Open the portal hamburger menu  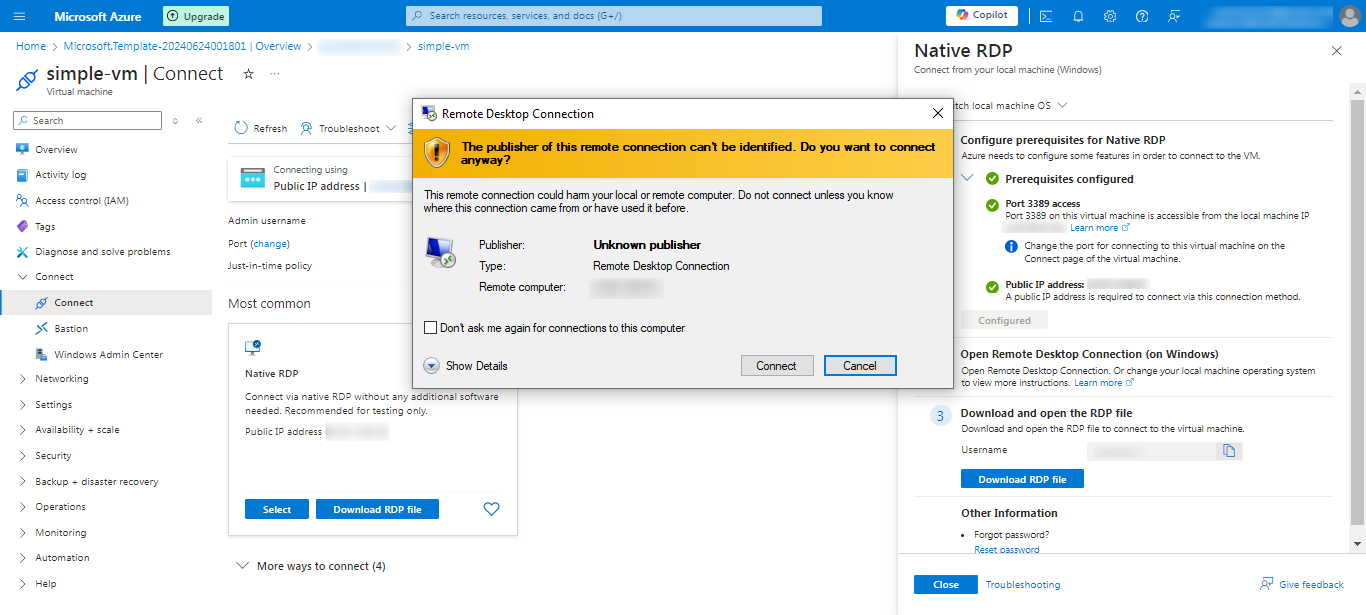click(x=20, y=16)
